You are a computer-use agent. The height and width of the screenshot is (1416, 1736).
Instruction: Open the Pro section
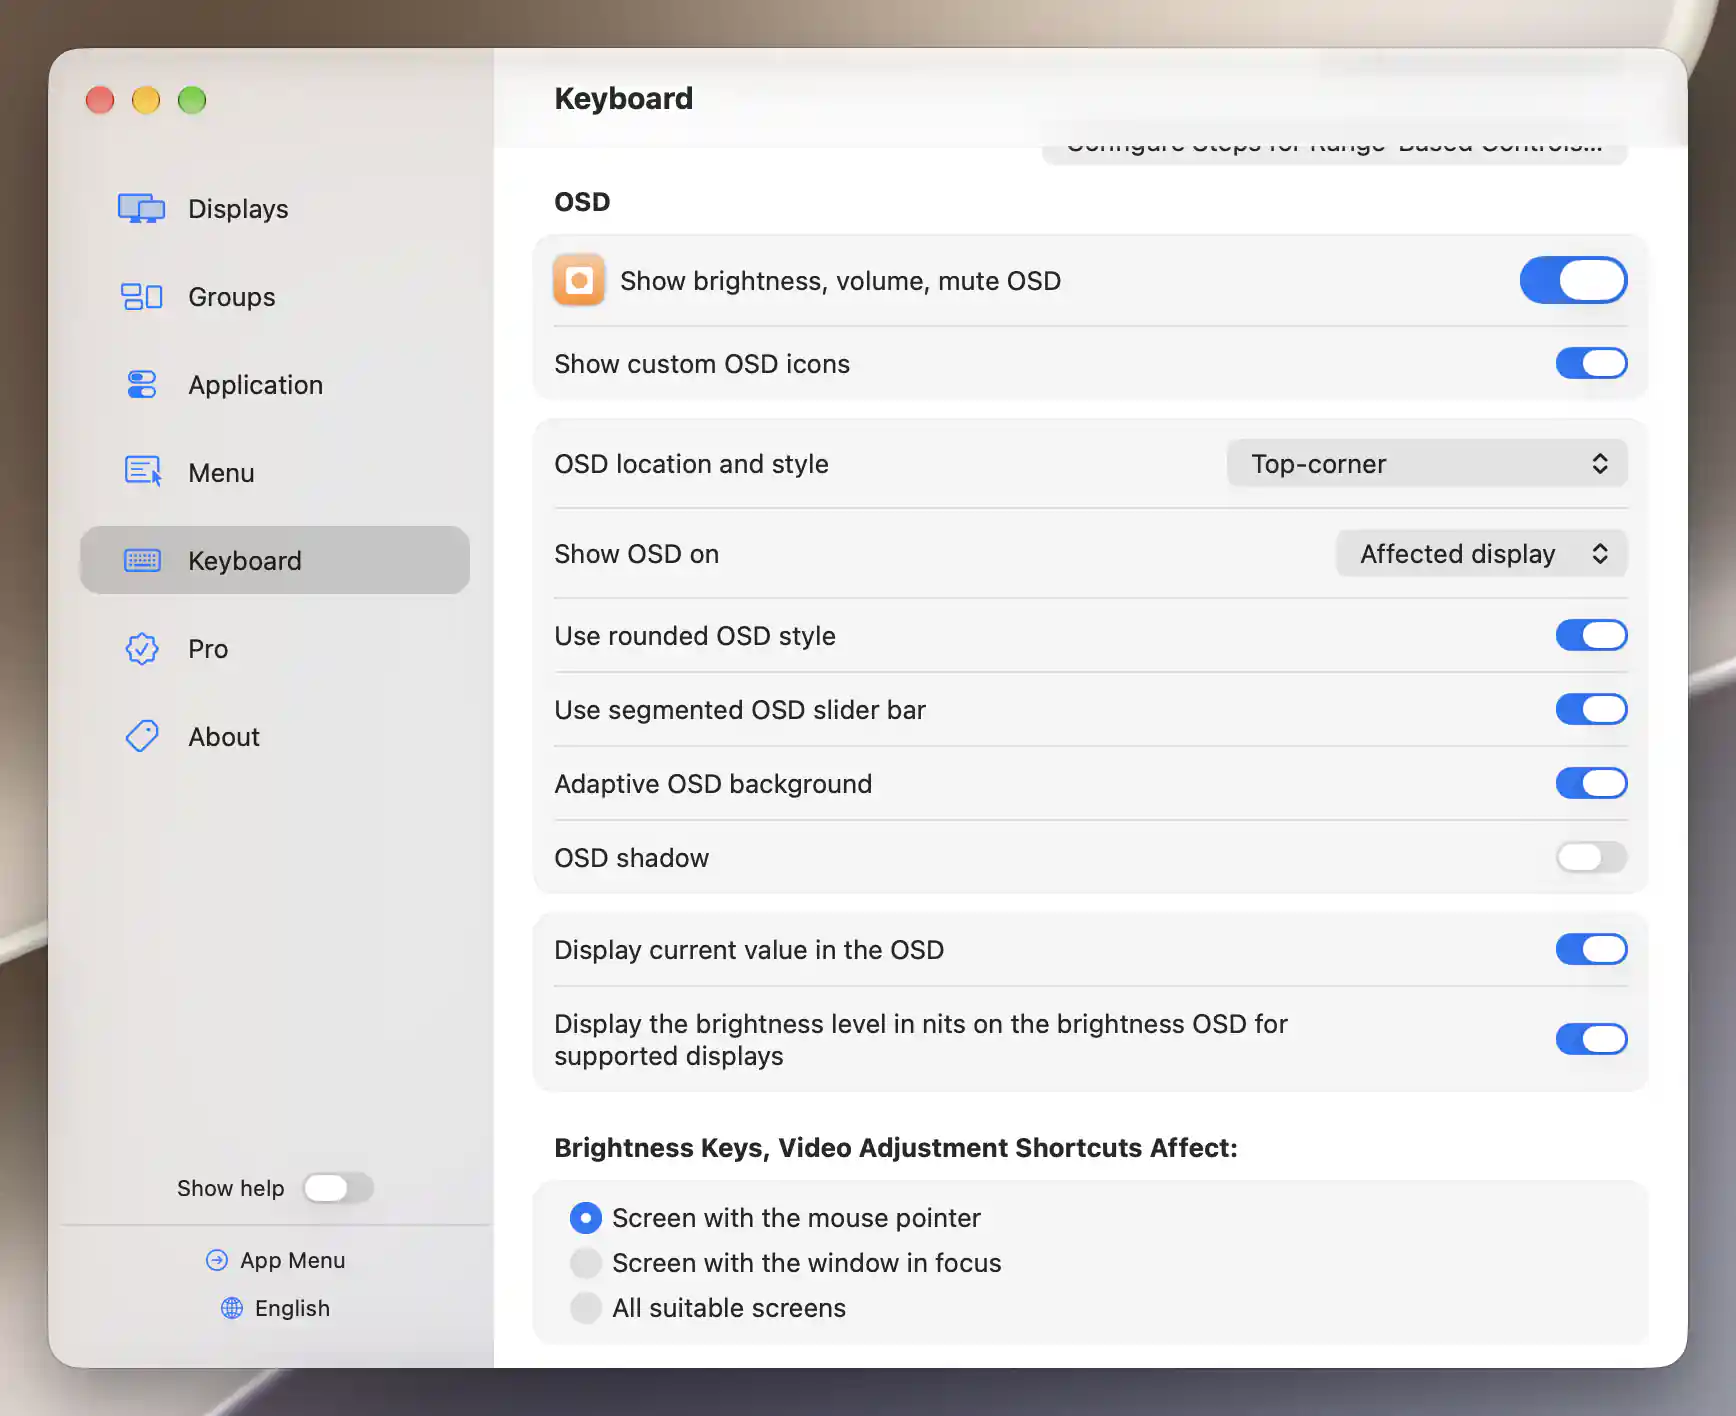click(275, 648)
